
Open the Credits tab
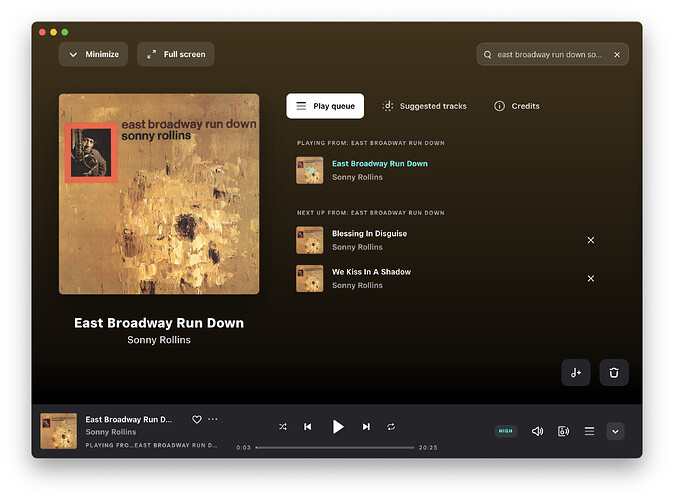point(517,106)
